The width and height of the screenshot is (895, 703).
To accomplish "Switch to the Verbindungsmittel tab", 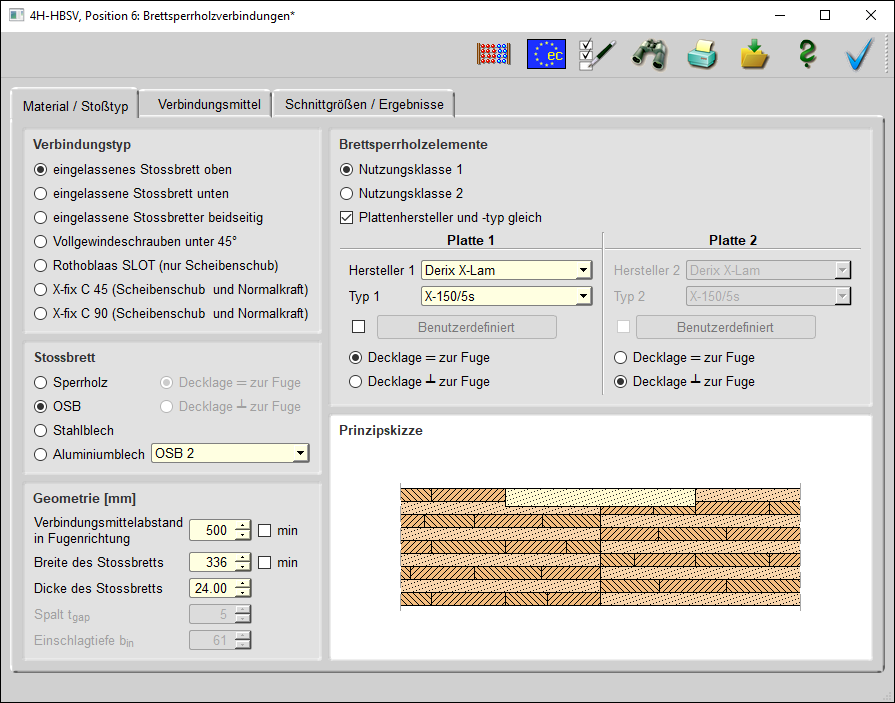I will coord(209,104).
